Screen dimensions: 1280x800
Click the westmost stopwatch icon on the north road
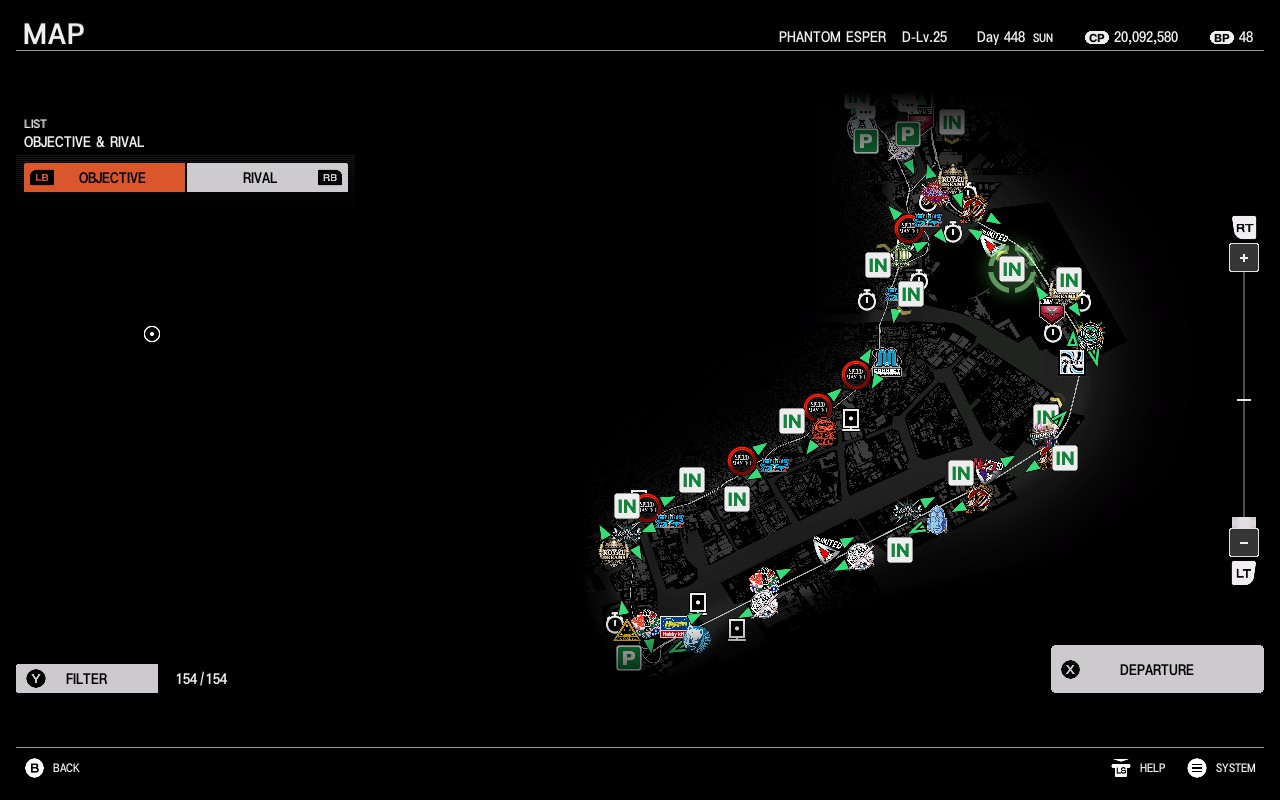867,300
